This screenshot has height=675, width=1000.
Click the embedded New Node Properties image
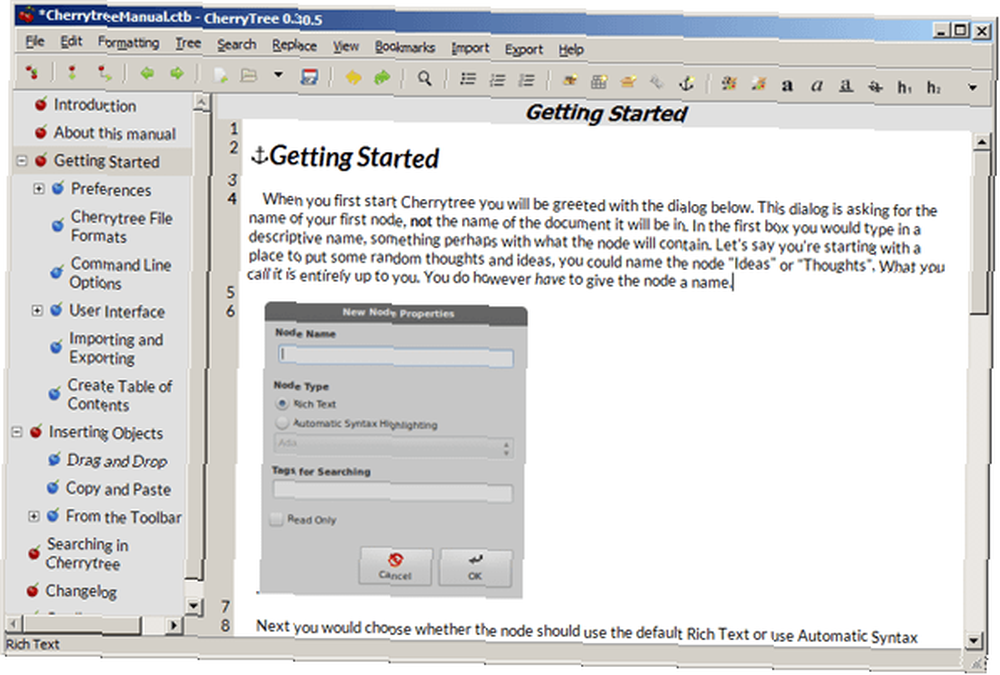pyautogui.click(x=393, y=450)
